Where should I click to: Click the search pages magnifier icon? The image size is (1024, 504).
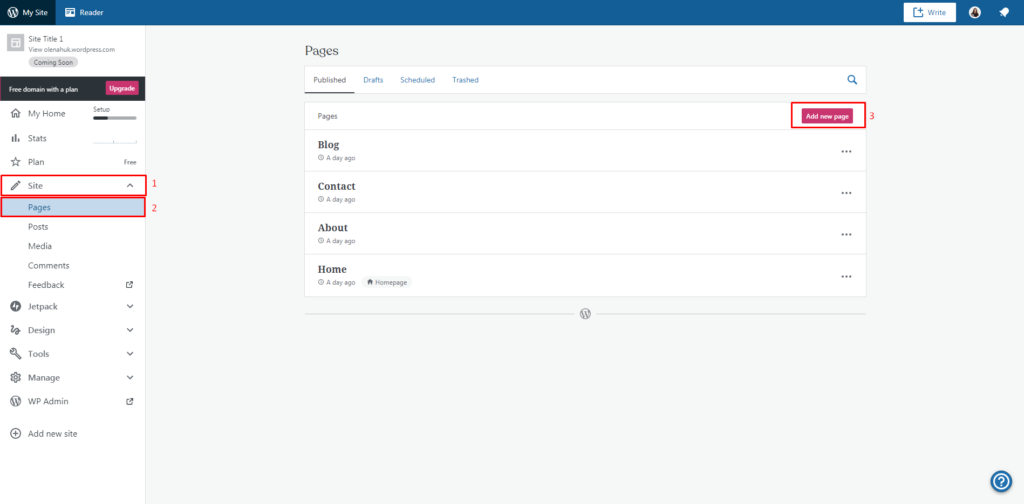852,80
